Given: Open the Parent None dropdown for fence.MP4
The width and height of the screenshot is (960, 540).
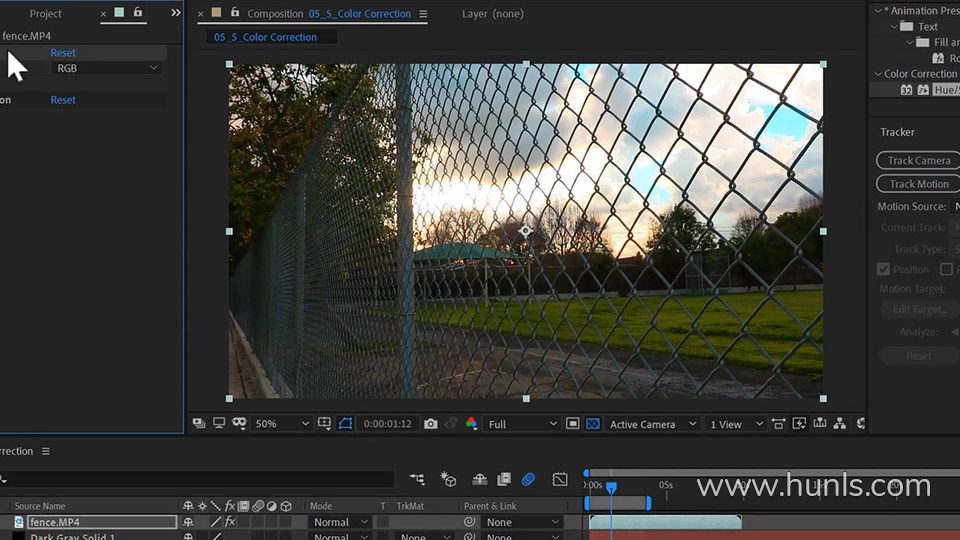Looking at the screenshot, I should [x=522, y=522].
